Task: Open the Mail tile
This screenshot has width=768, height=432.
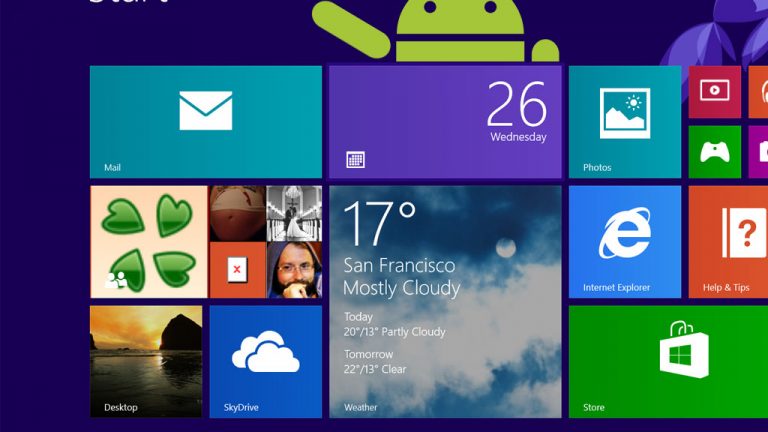Action: [205, 122]
